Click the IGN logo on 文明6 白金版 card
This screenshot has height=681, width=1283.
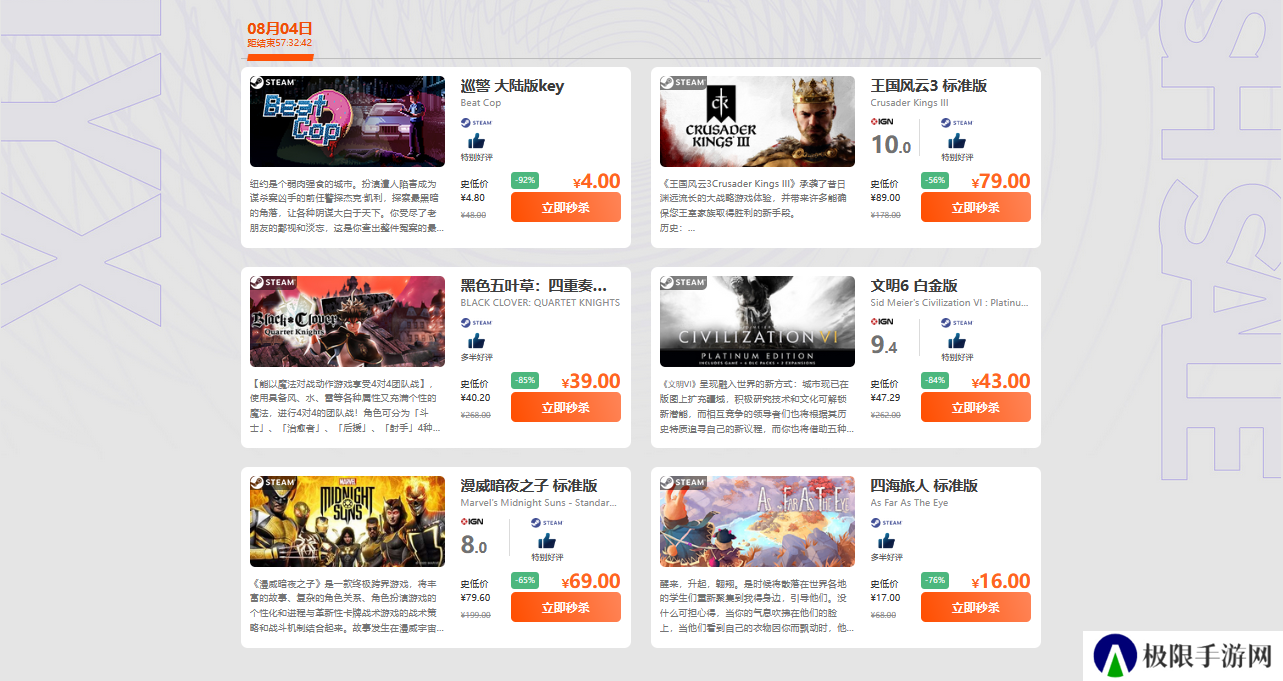(882, 322)
